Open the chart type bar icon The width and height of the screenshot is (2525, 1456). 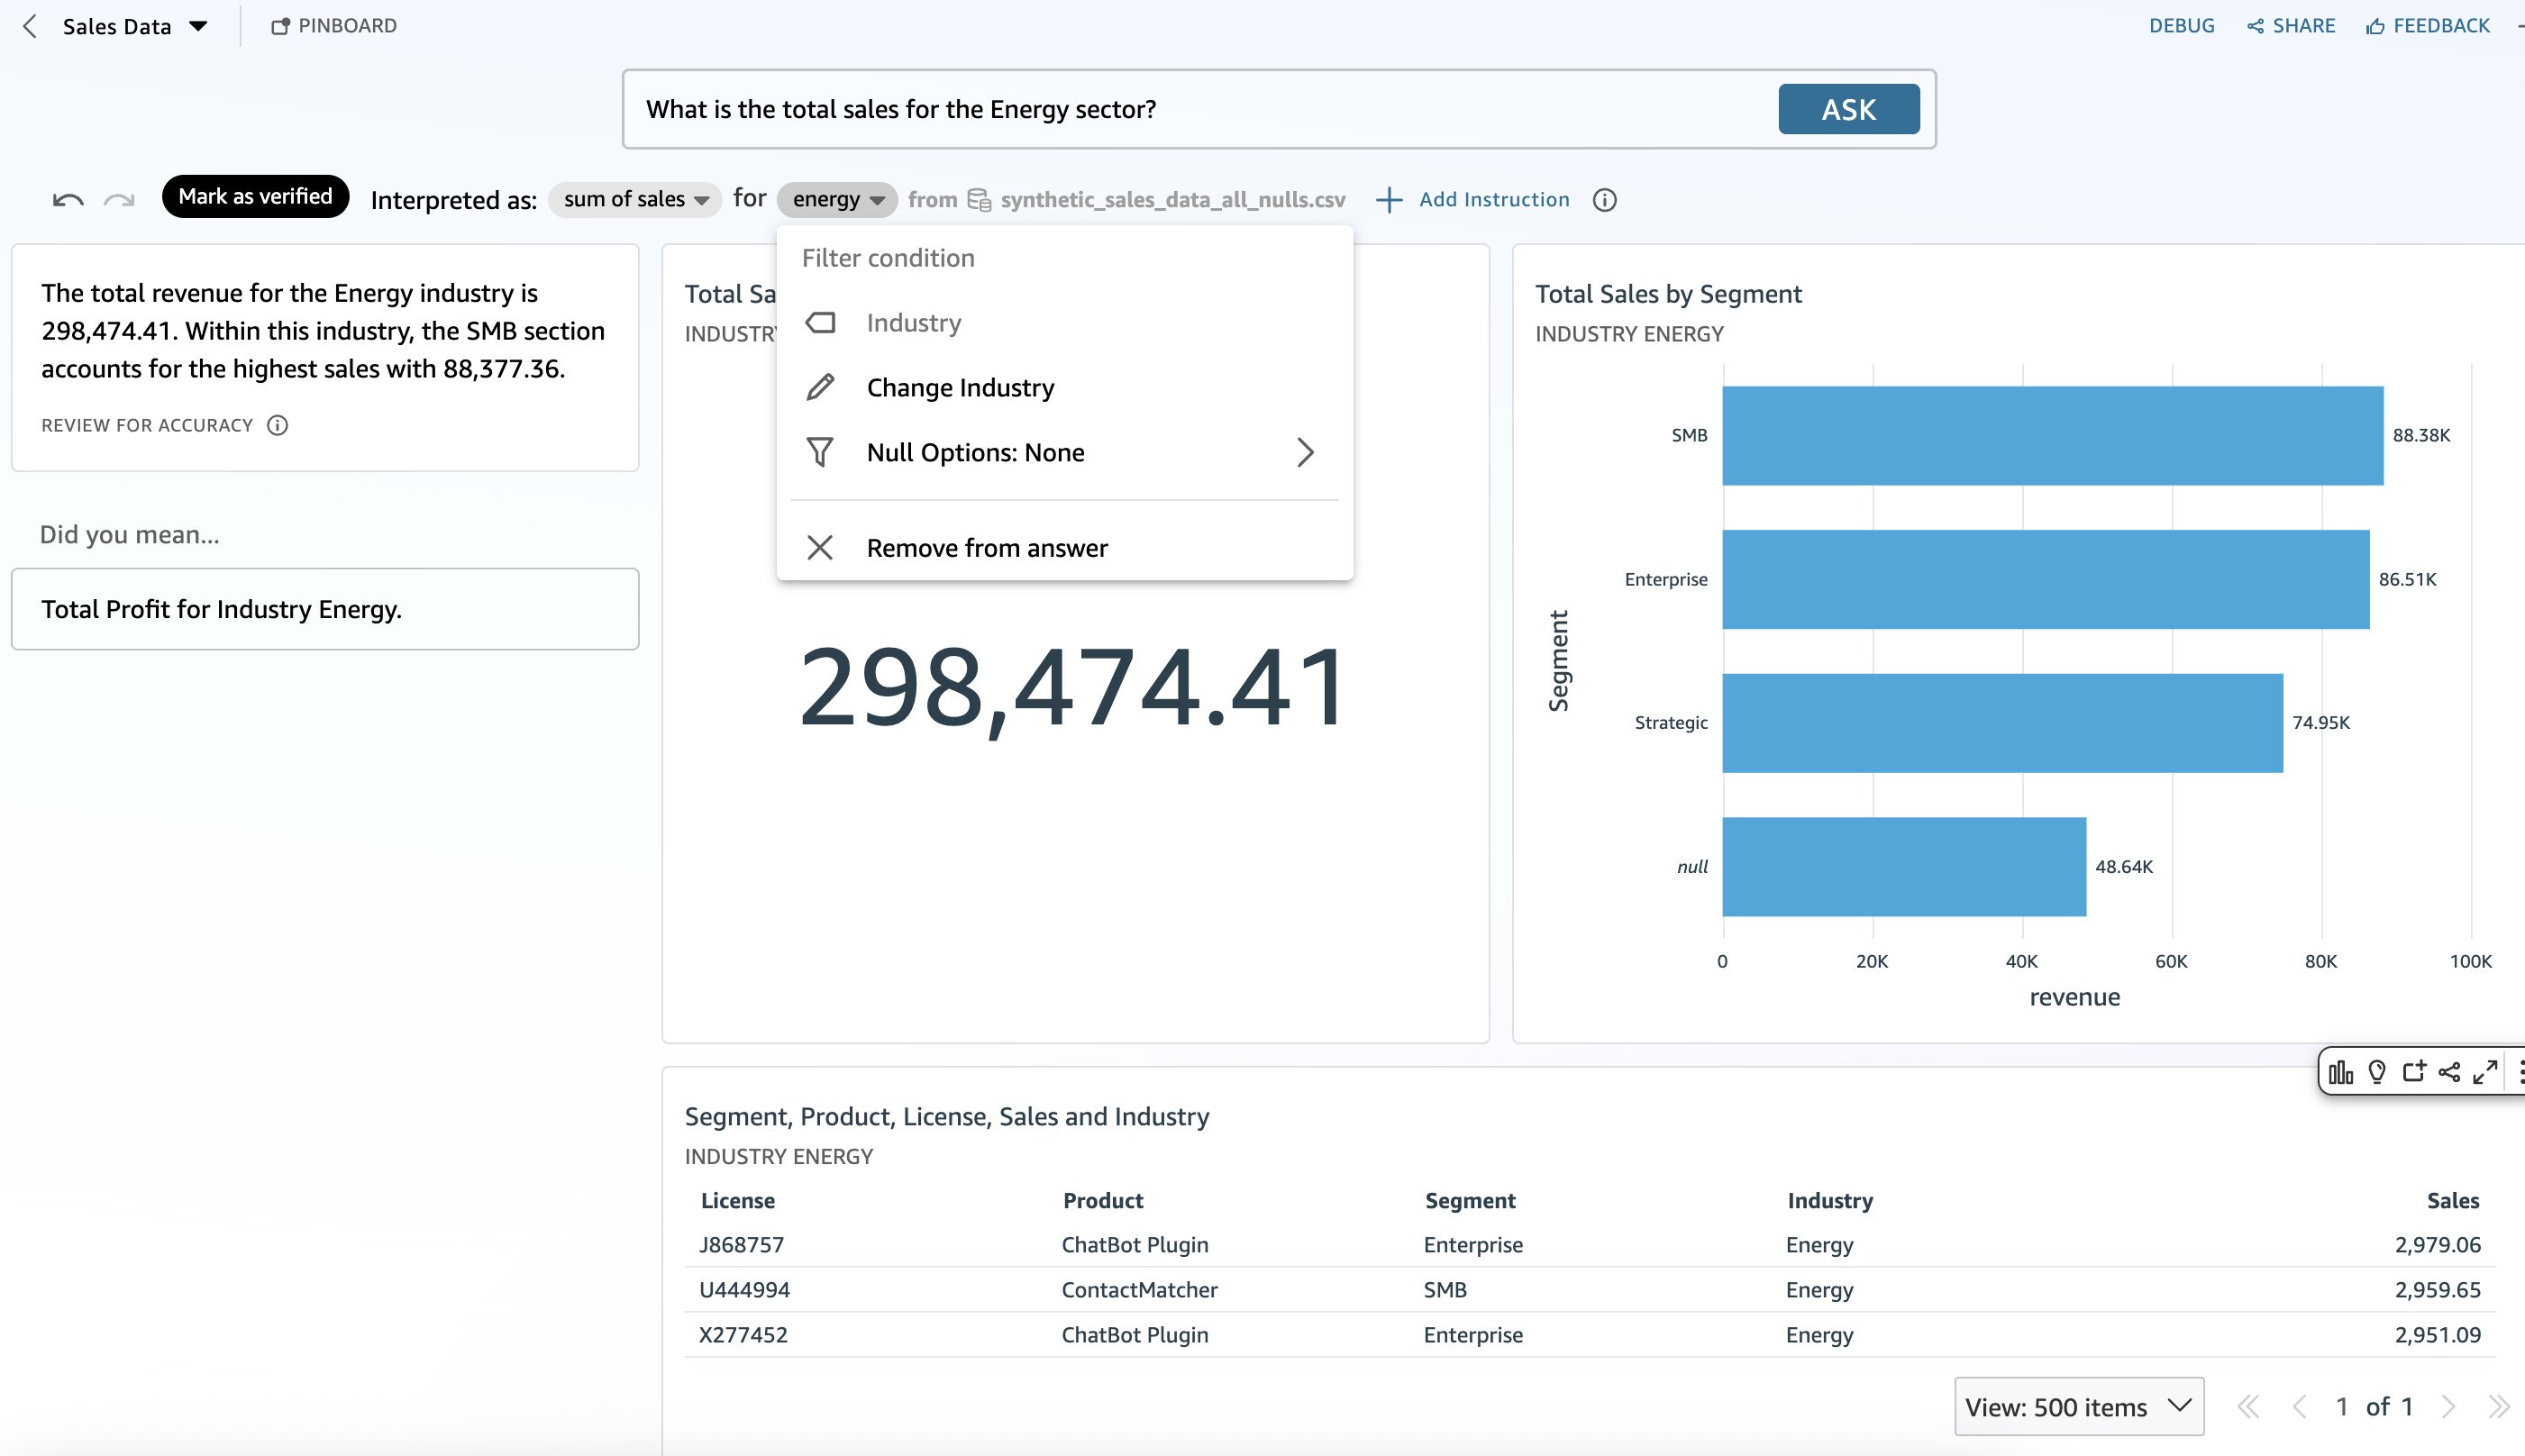point(2340,1073)
